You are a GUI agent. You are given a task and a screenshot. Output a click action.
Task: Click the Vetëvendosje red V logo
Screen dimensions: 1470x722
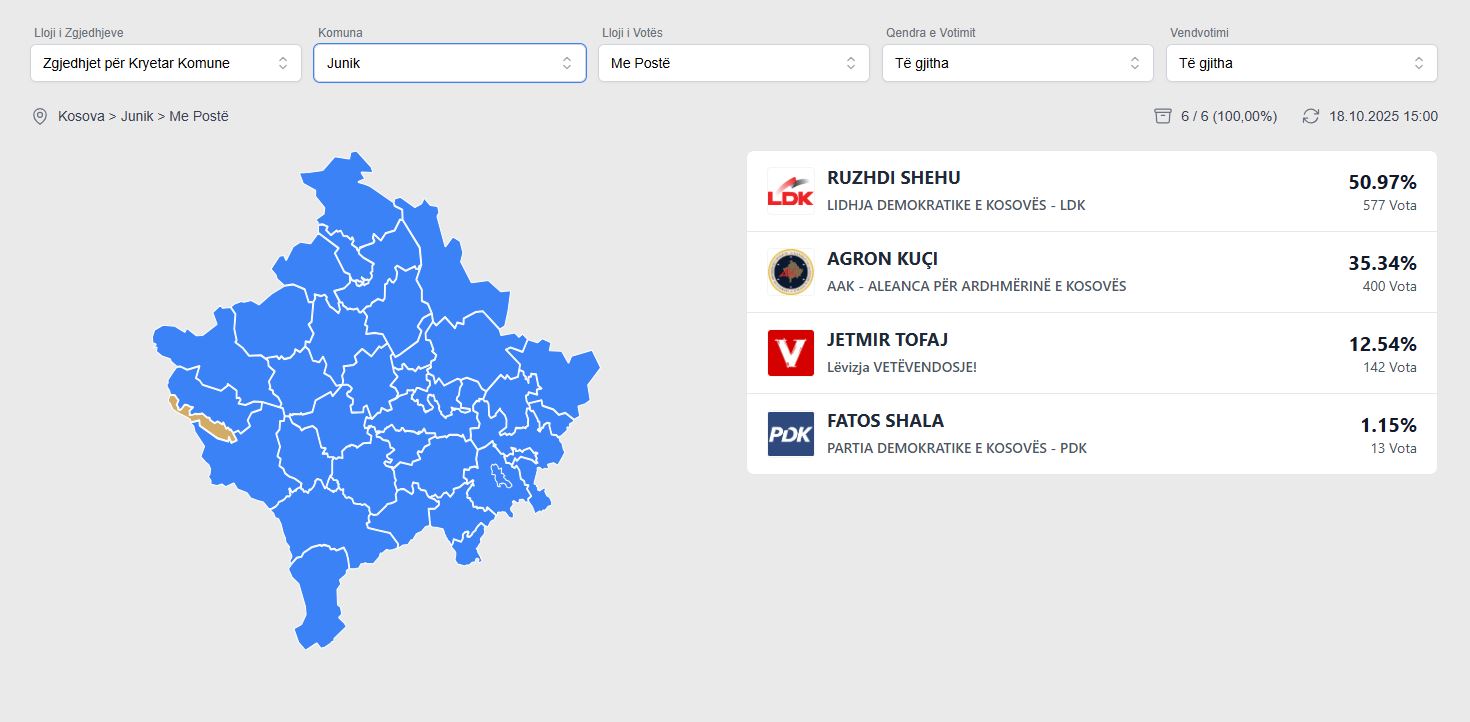click(790, 353)
